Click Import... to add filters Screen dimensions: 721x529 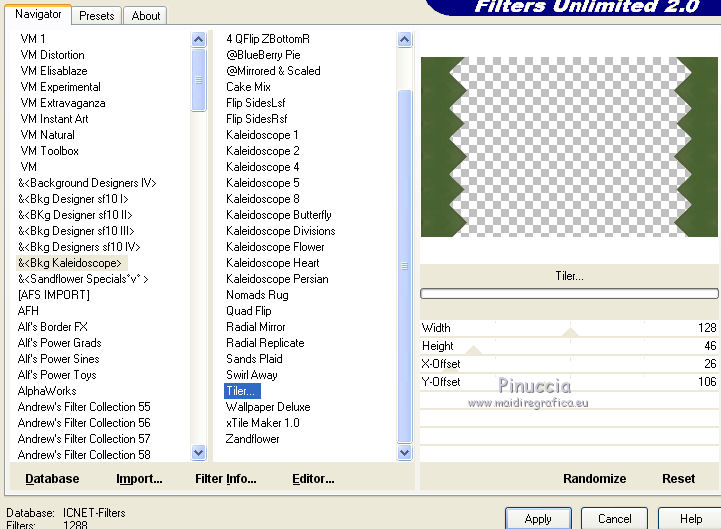pyautogui.click(x=139, y=478)
